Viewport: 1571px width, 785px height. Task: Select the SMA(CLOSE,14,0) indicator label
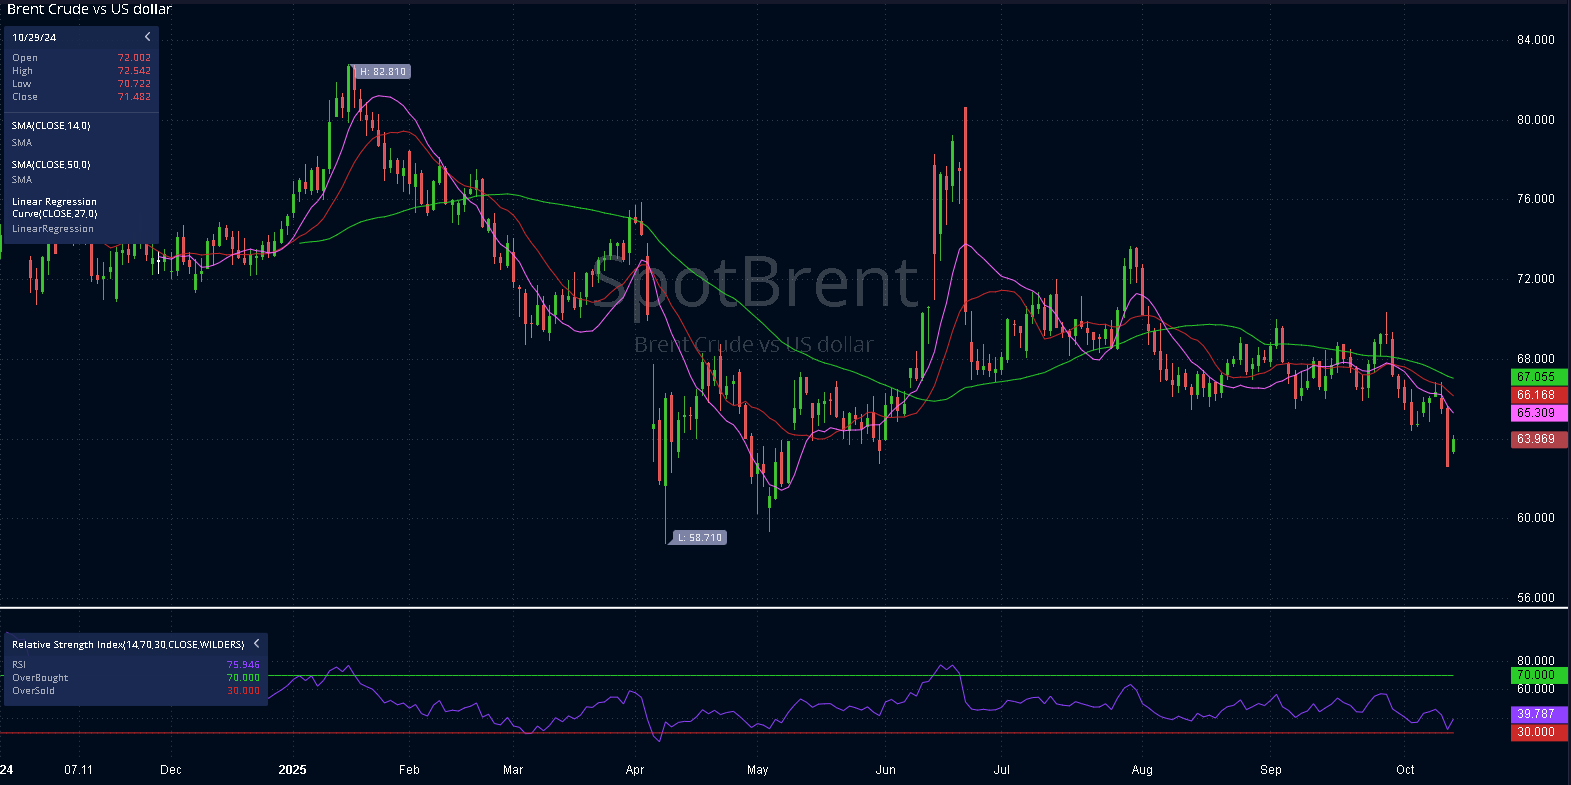[x=51, y=126]
